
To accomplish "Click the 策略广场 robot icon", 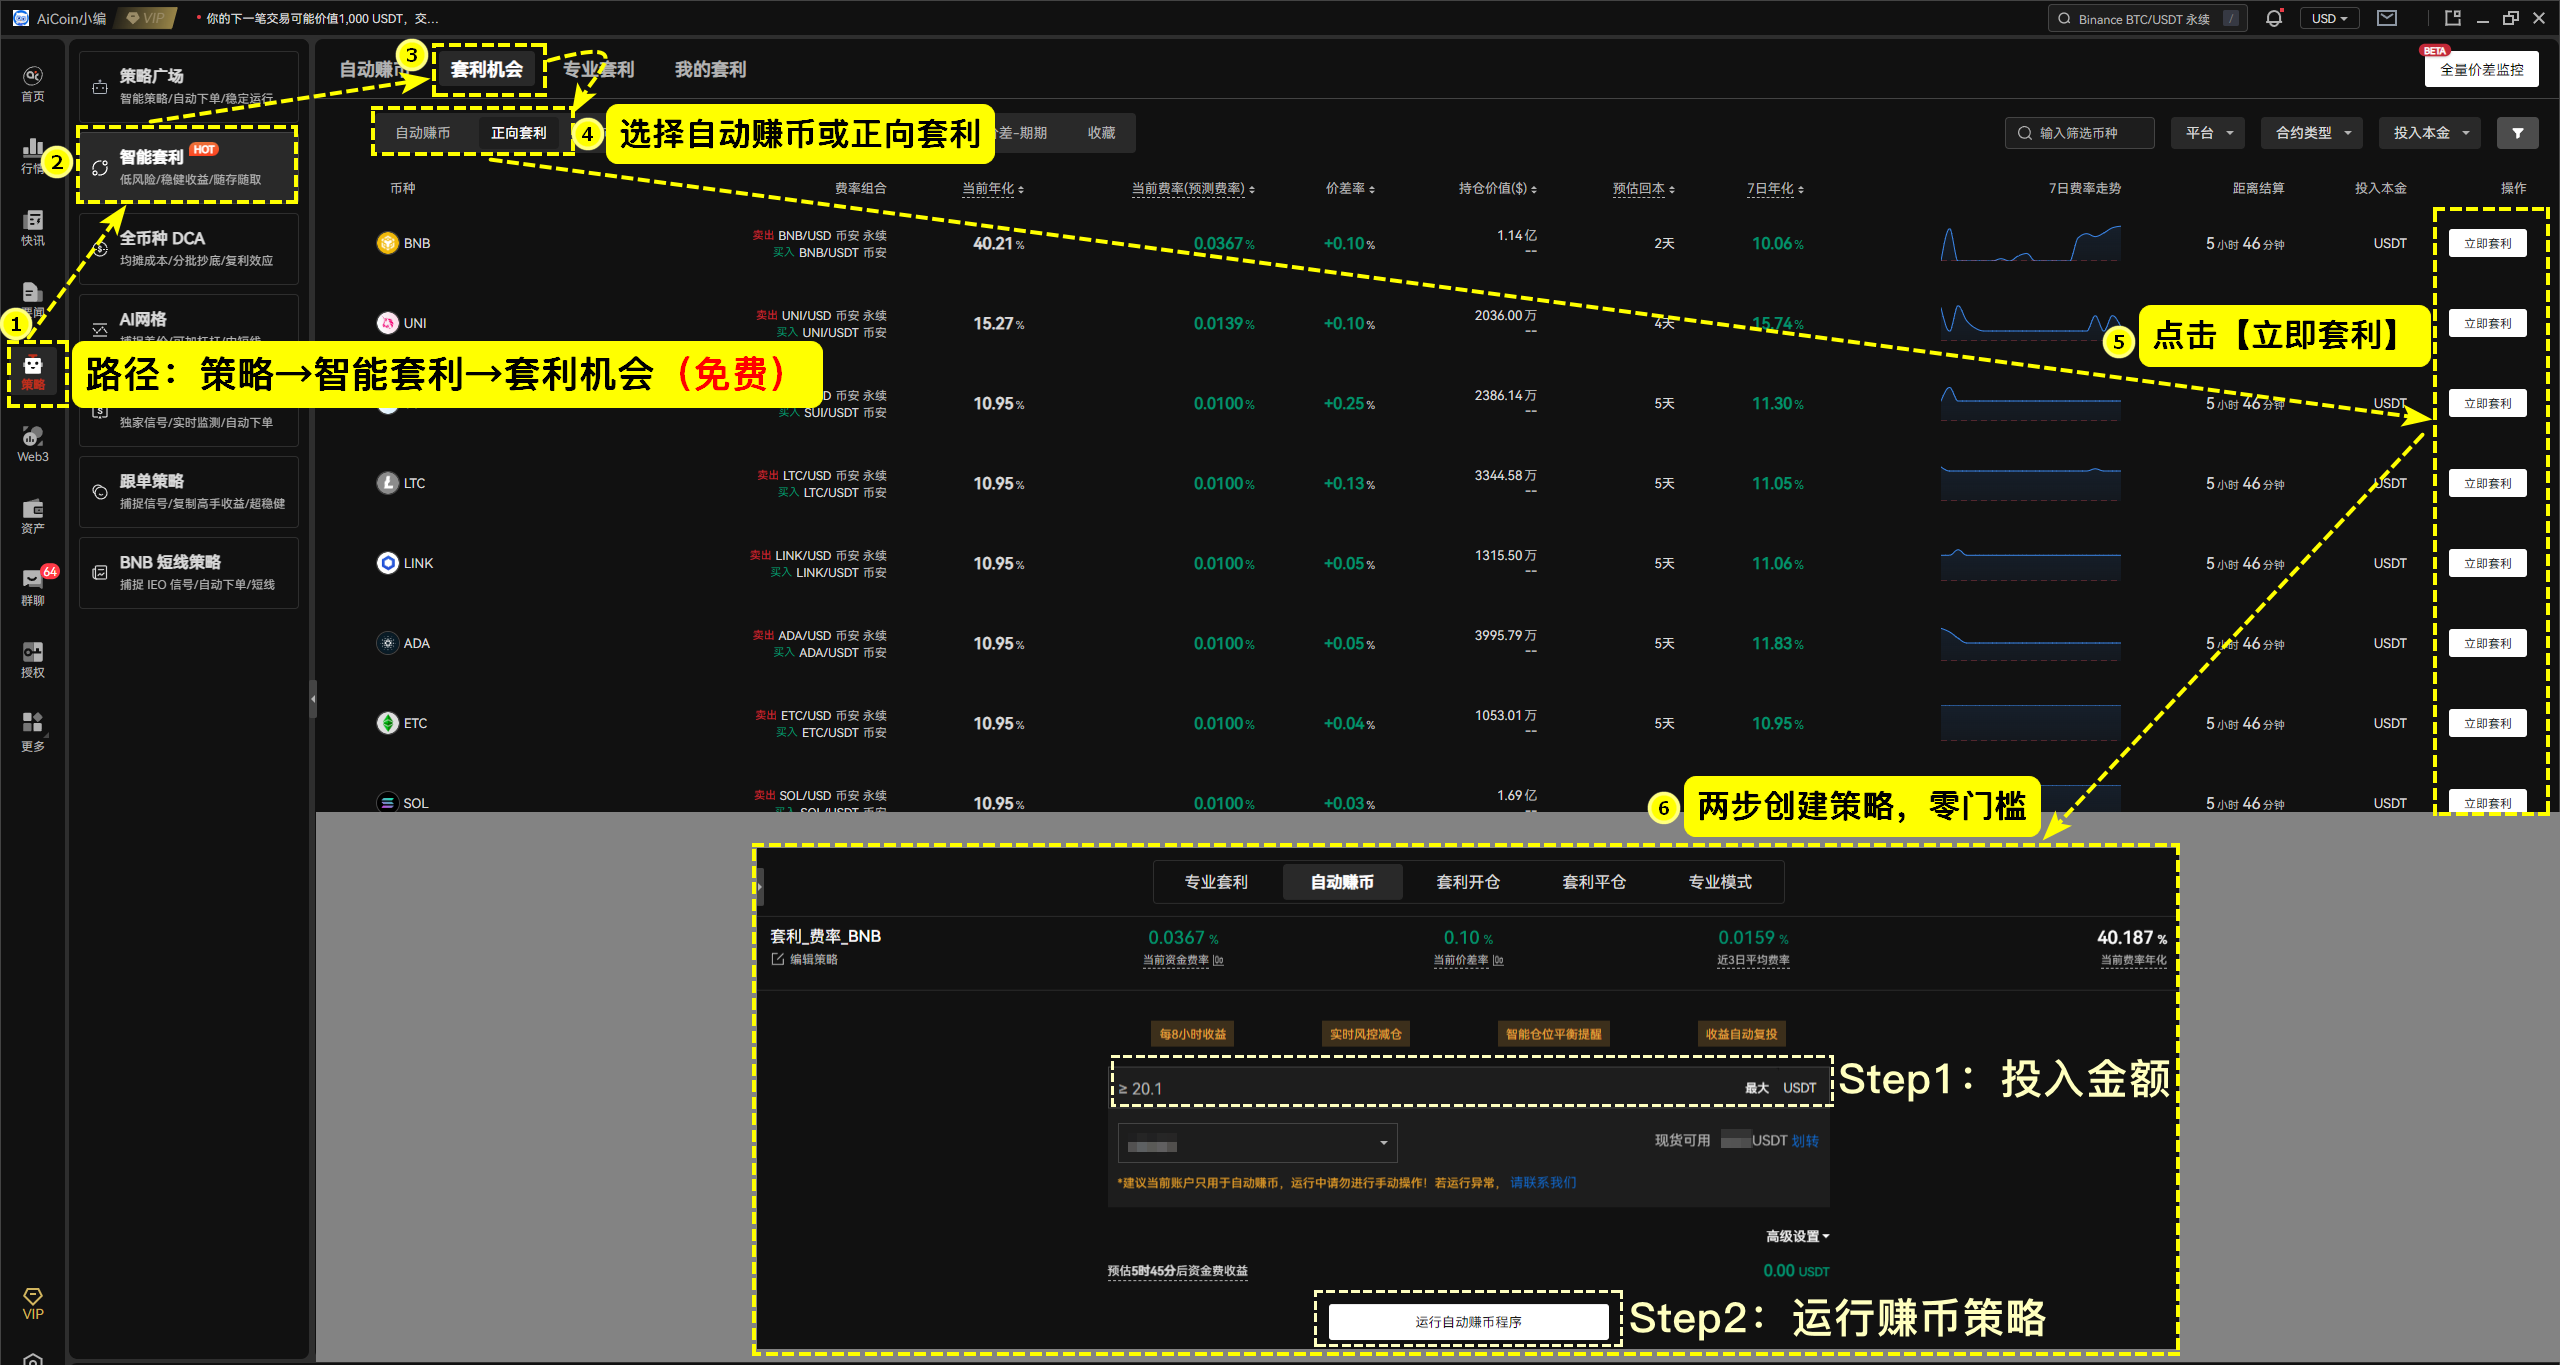I will point(100,87).
